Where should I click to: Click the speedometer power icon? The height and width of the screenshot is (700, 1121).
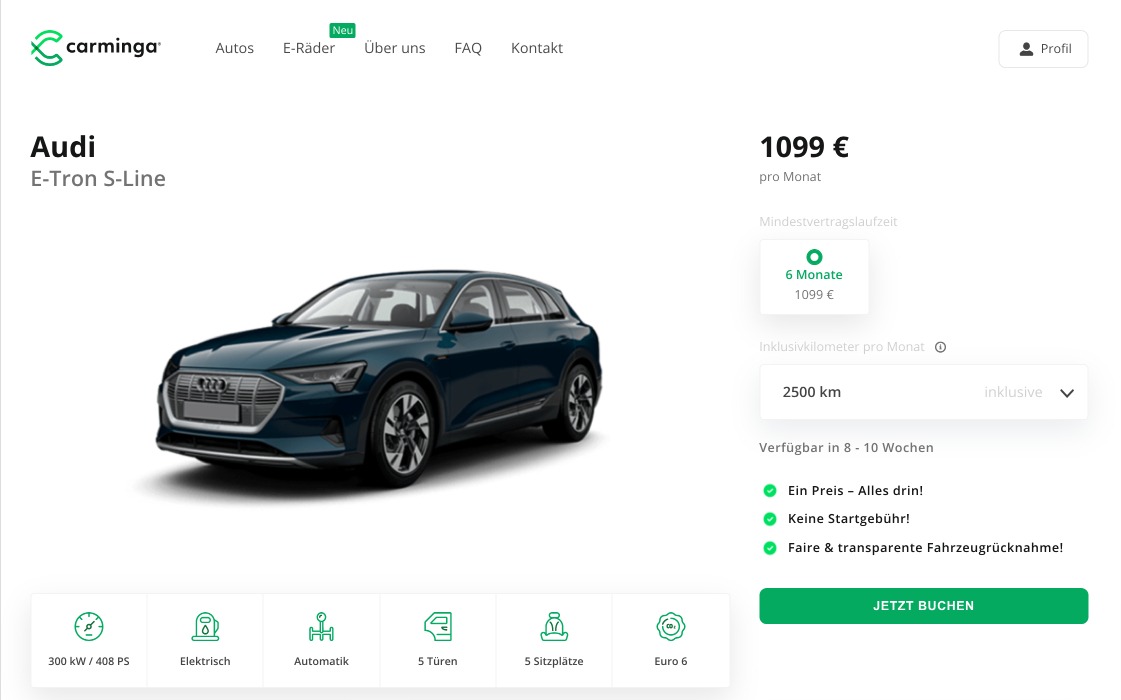coord(89,626)
